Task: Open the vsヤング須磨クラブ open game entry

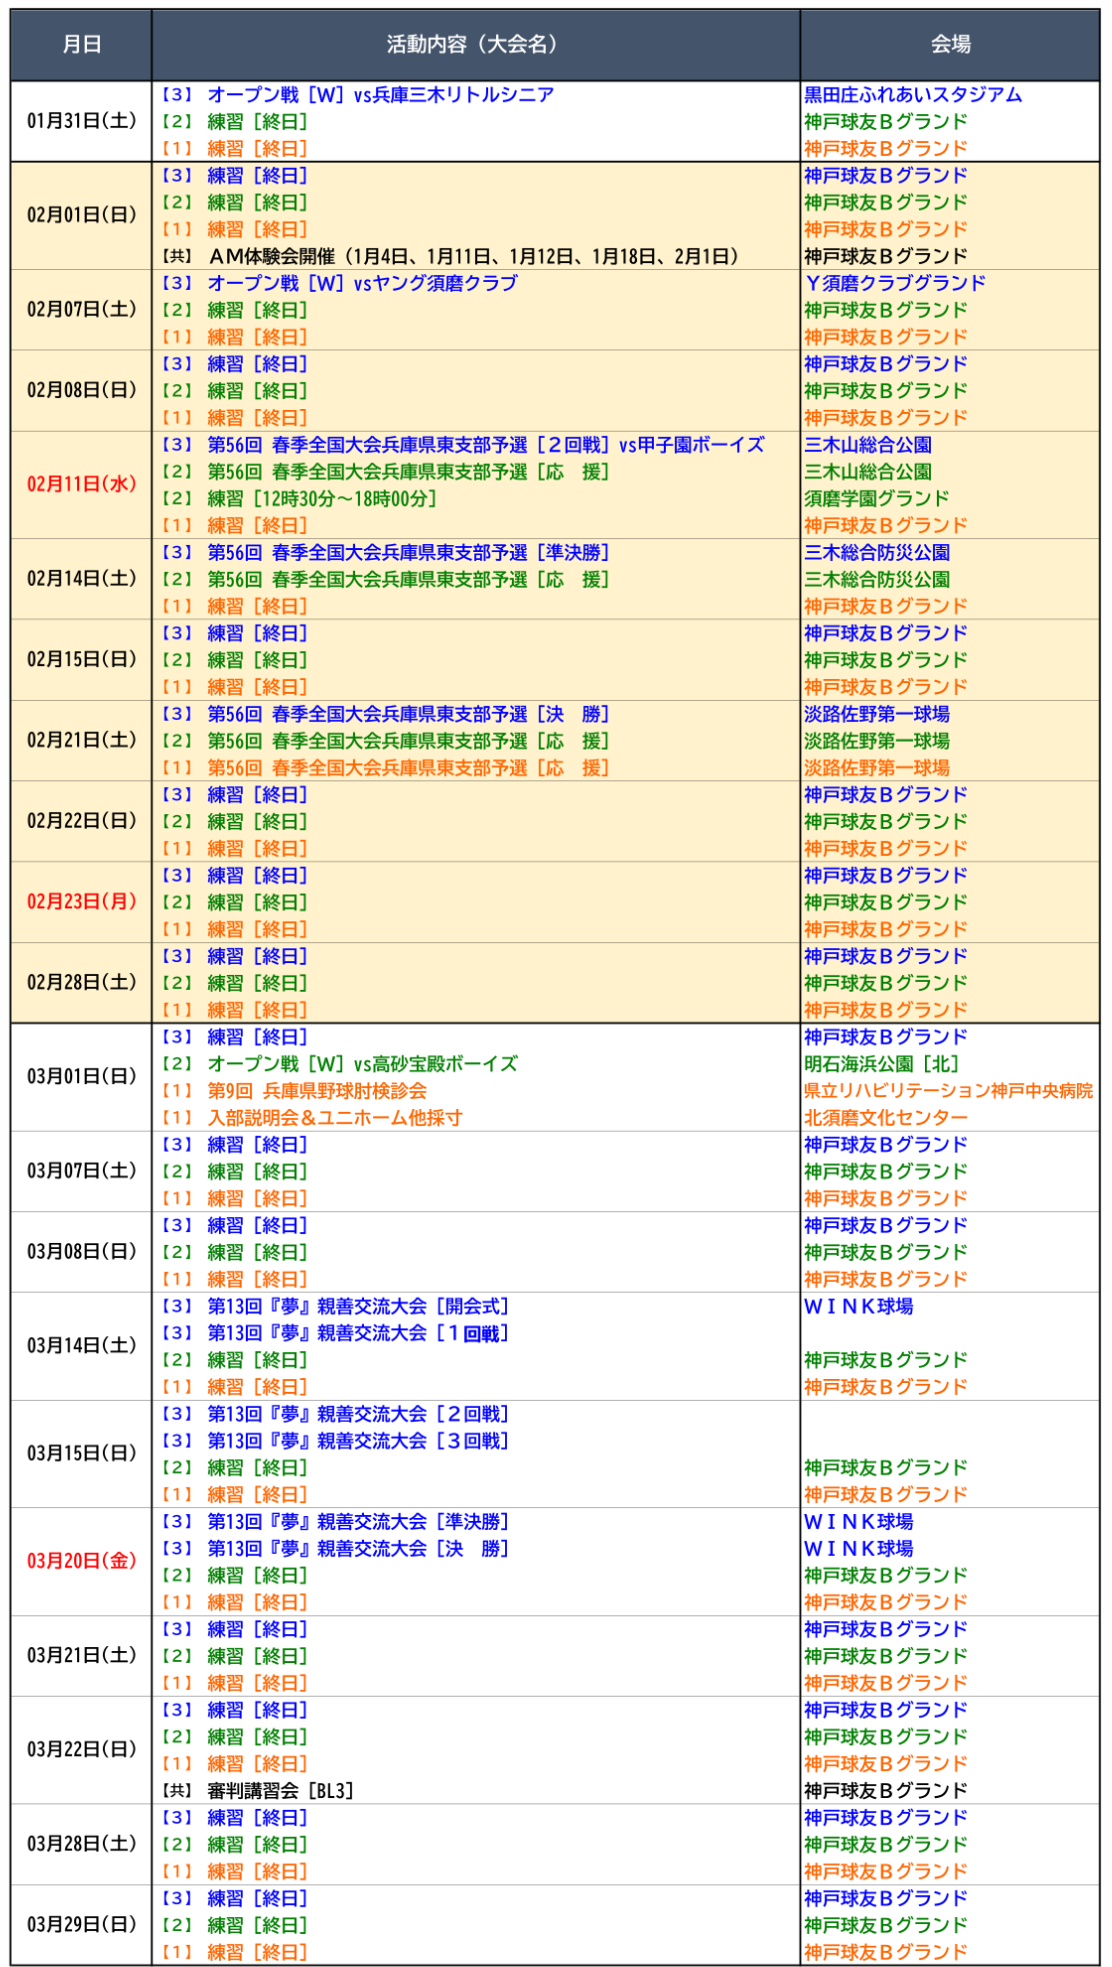Action: pos(362,284)
